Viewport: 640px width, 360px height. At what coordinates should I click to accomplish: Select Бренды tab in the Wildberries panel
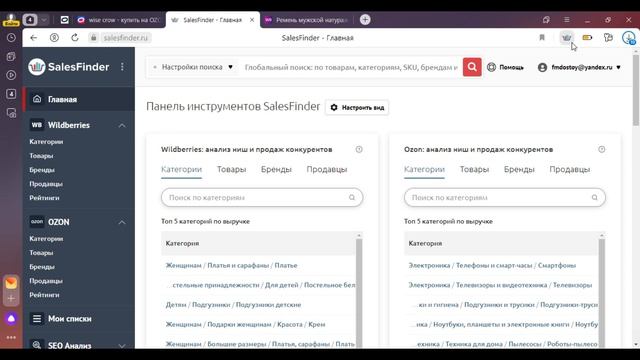tap(276, 169)
